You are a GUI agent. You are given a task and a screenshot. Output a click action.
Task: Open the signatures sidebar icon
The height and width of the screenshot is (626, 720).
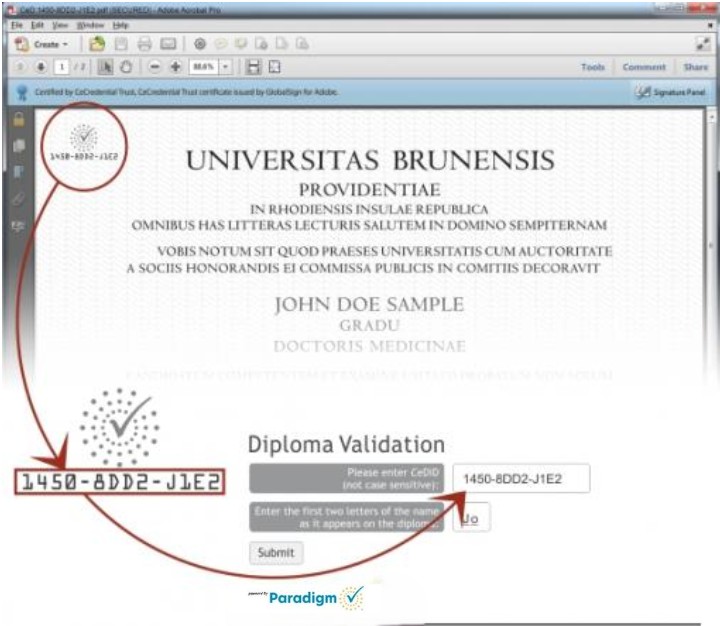pos(19,226)
